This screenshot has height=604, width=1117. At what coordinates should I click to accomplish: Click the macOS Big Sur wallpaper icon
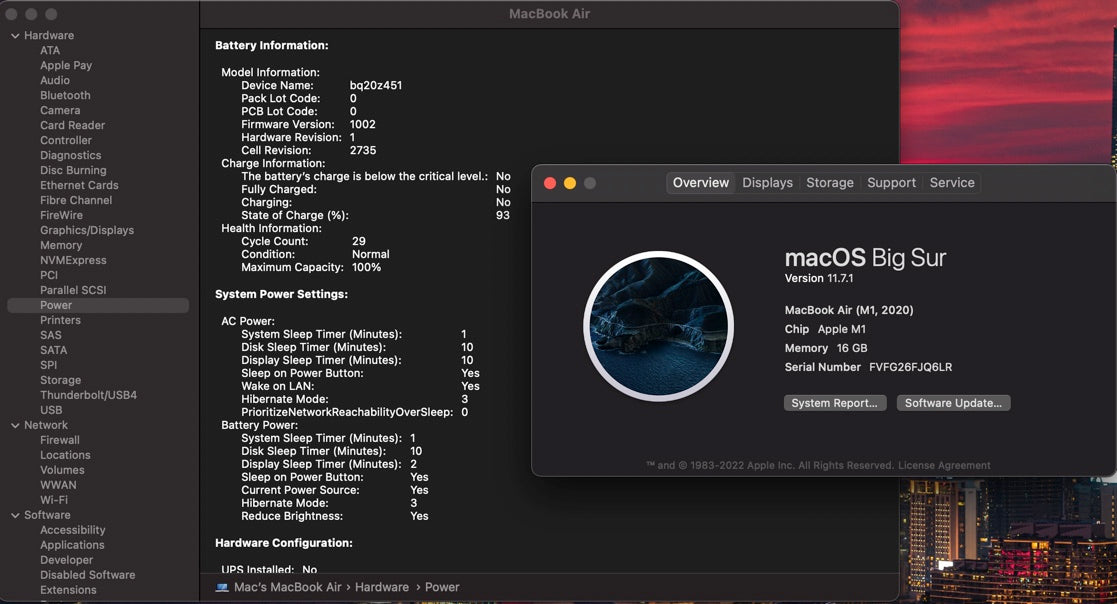pos(658,326)
